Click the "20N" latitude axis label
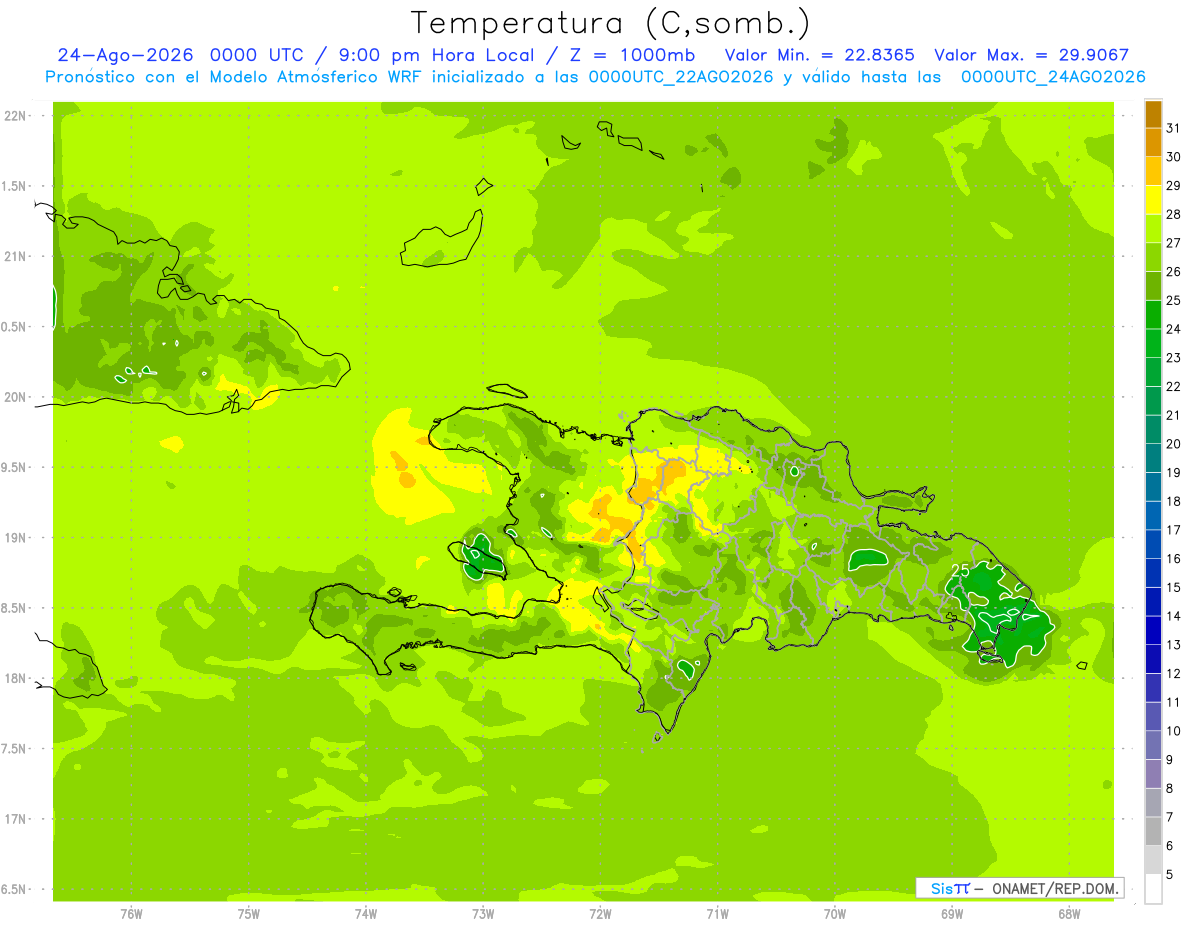The height and width of the screenshot is (927, 1200). [x=16, y=397]
